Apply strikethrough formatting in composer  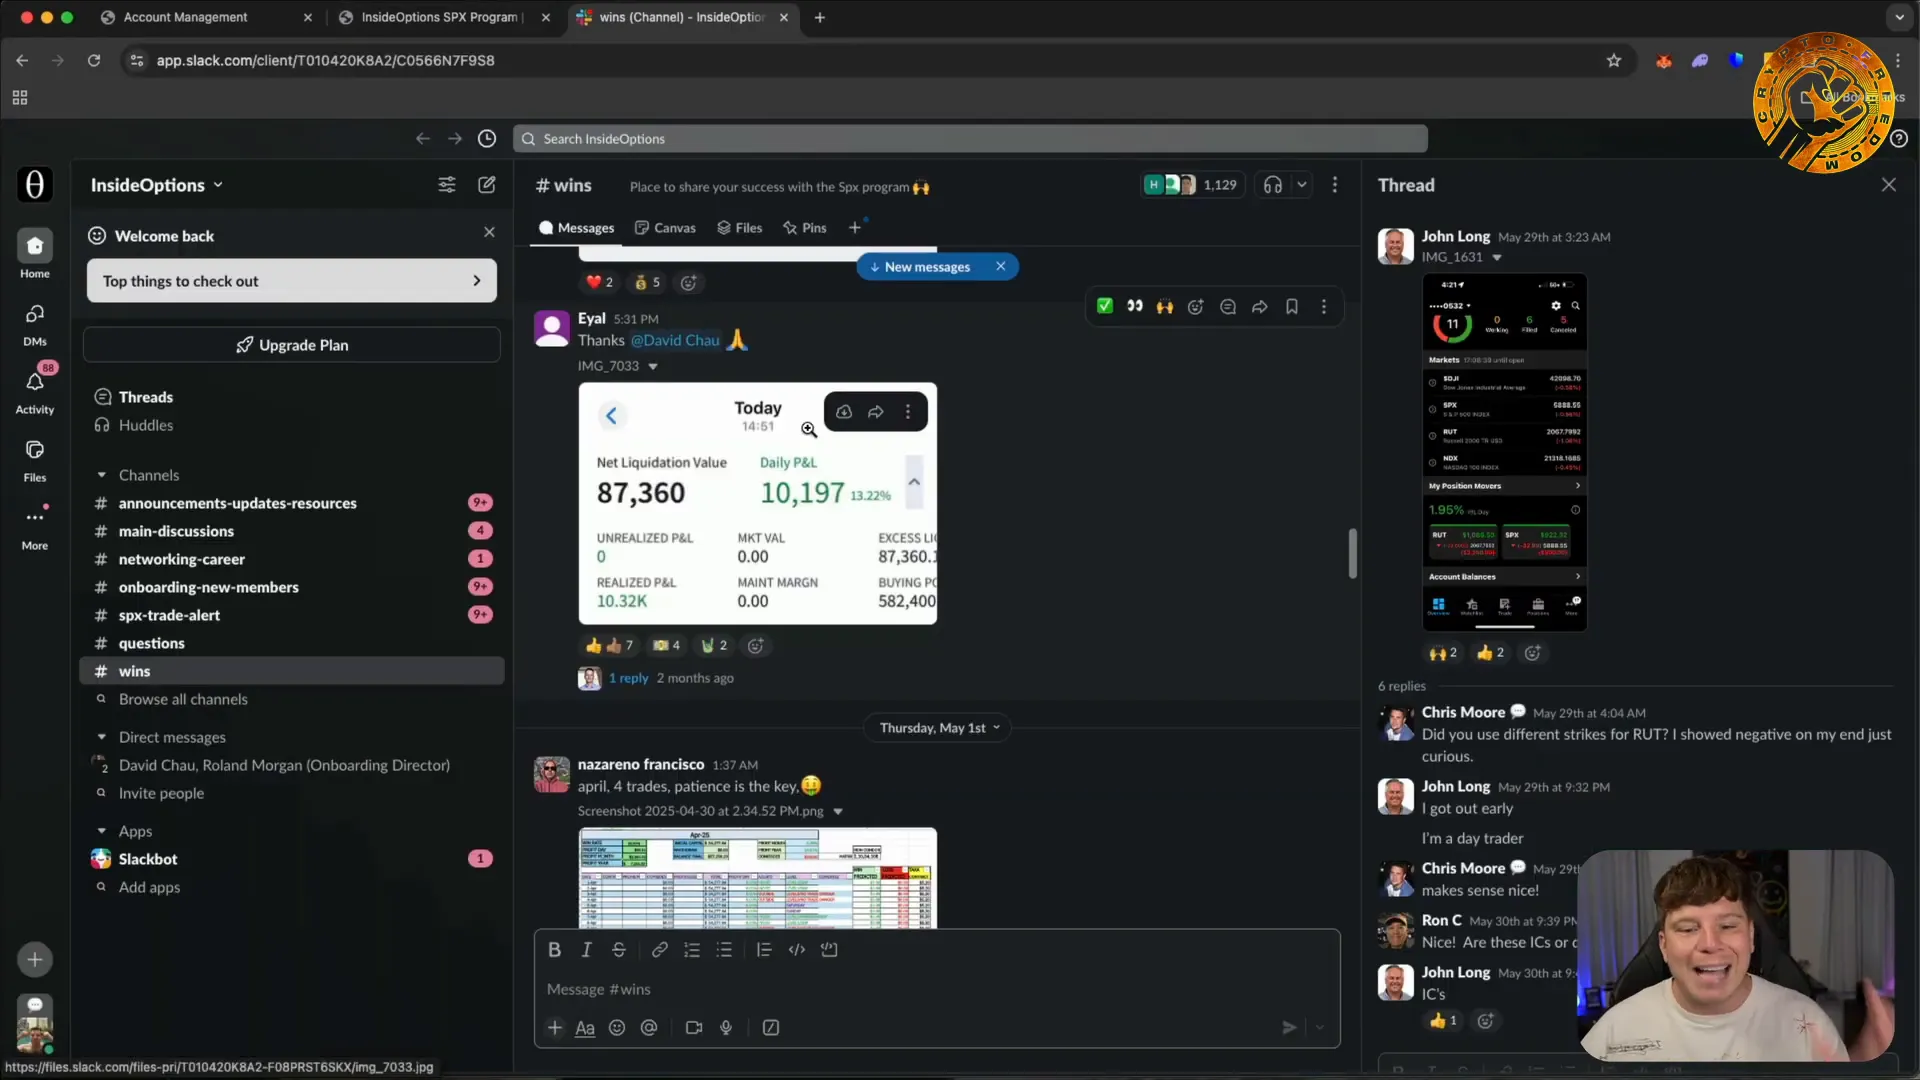[619, 950]
